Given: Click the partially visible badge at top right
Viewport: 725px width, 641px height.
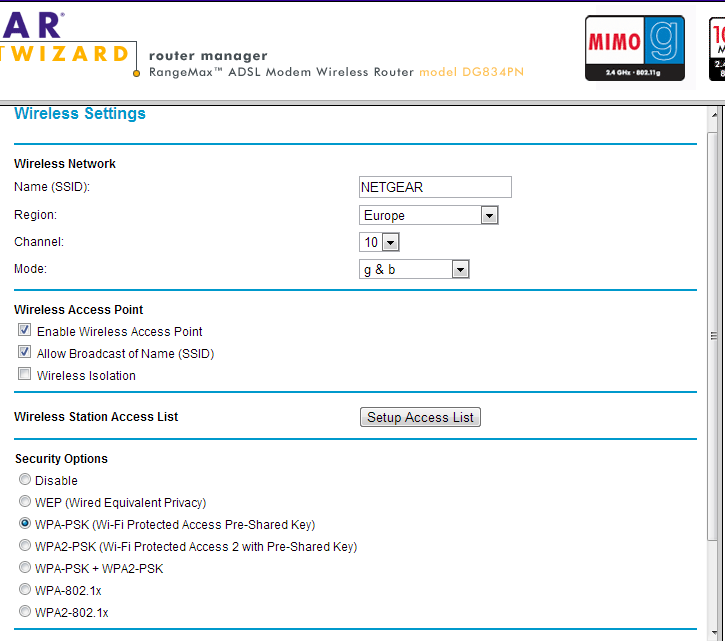Looking at the screenshot, I should (x=716, y=47).
